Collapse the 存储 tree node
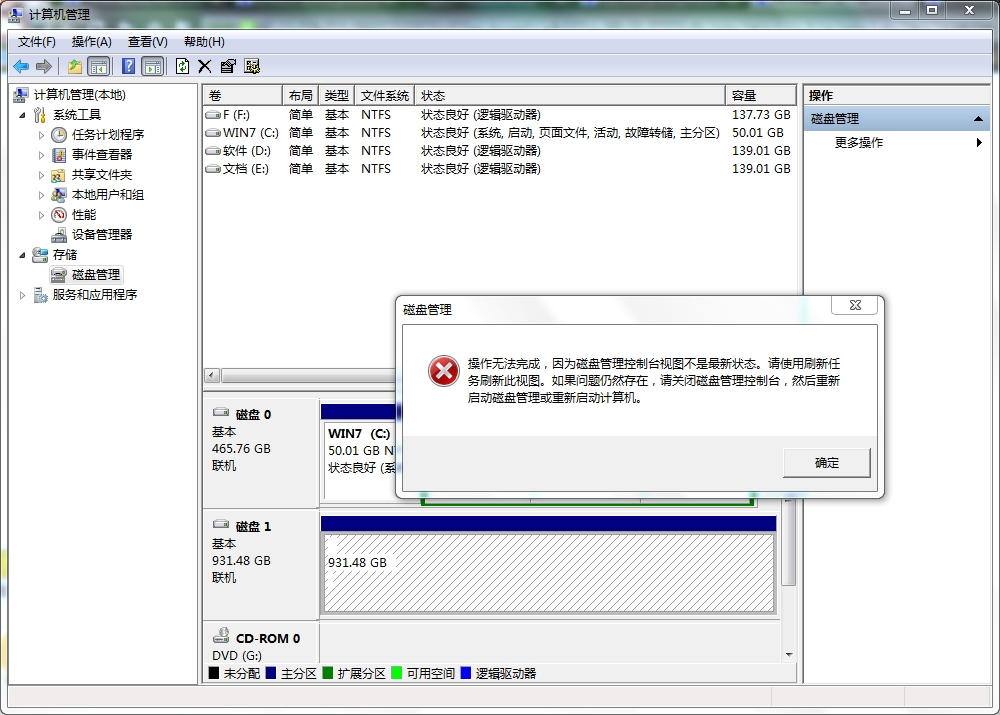This screenshot has height=715, width=1000. [x=22, y=255]
